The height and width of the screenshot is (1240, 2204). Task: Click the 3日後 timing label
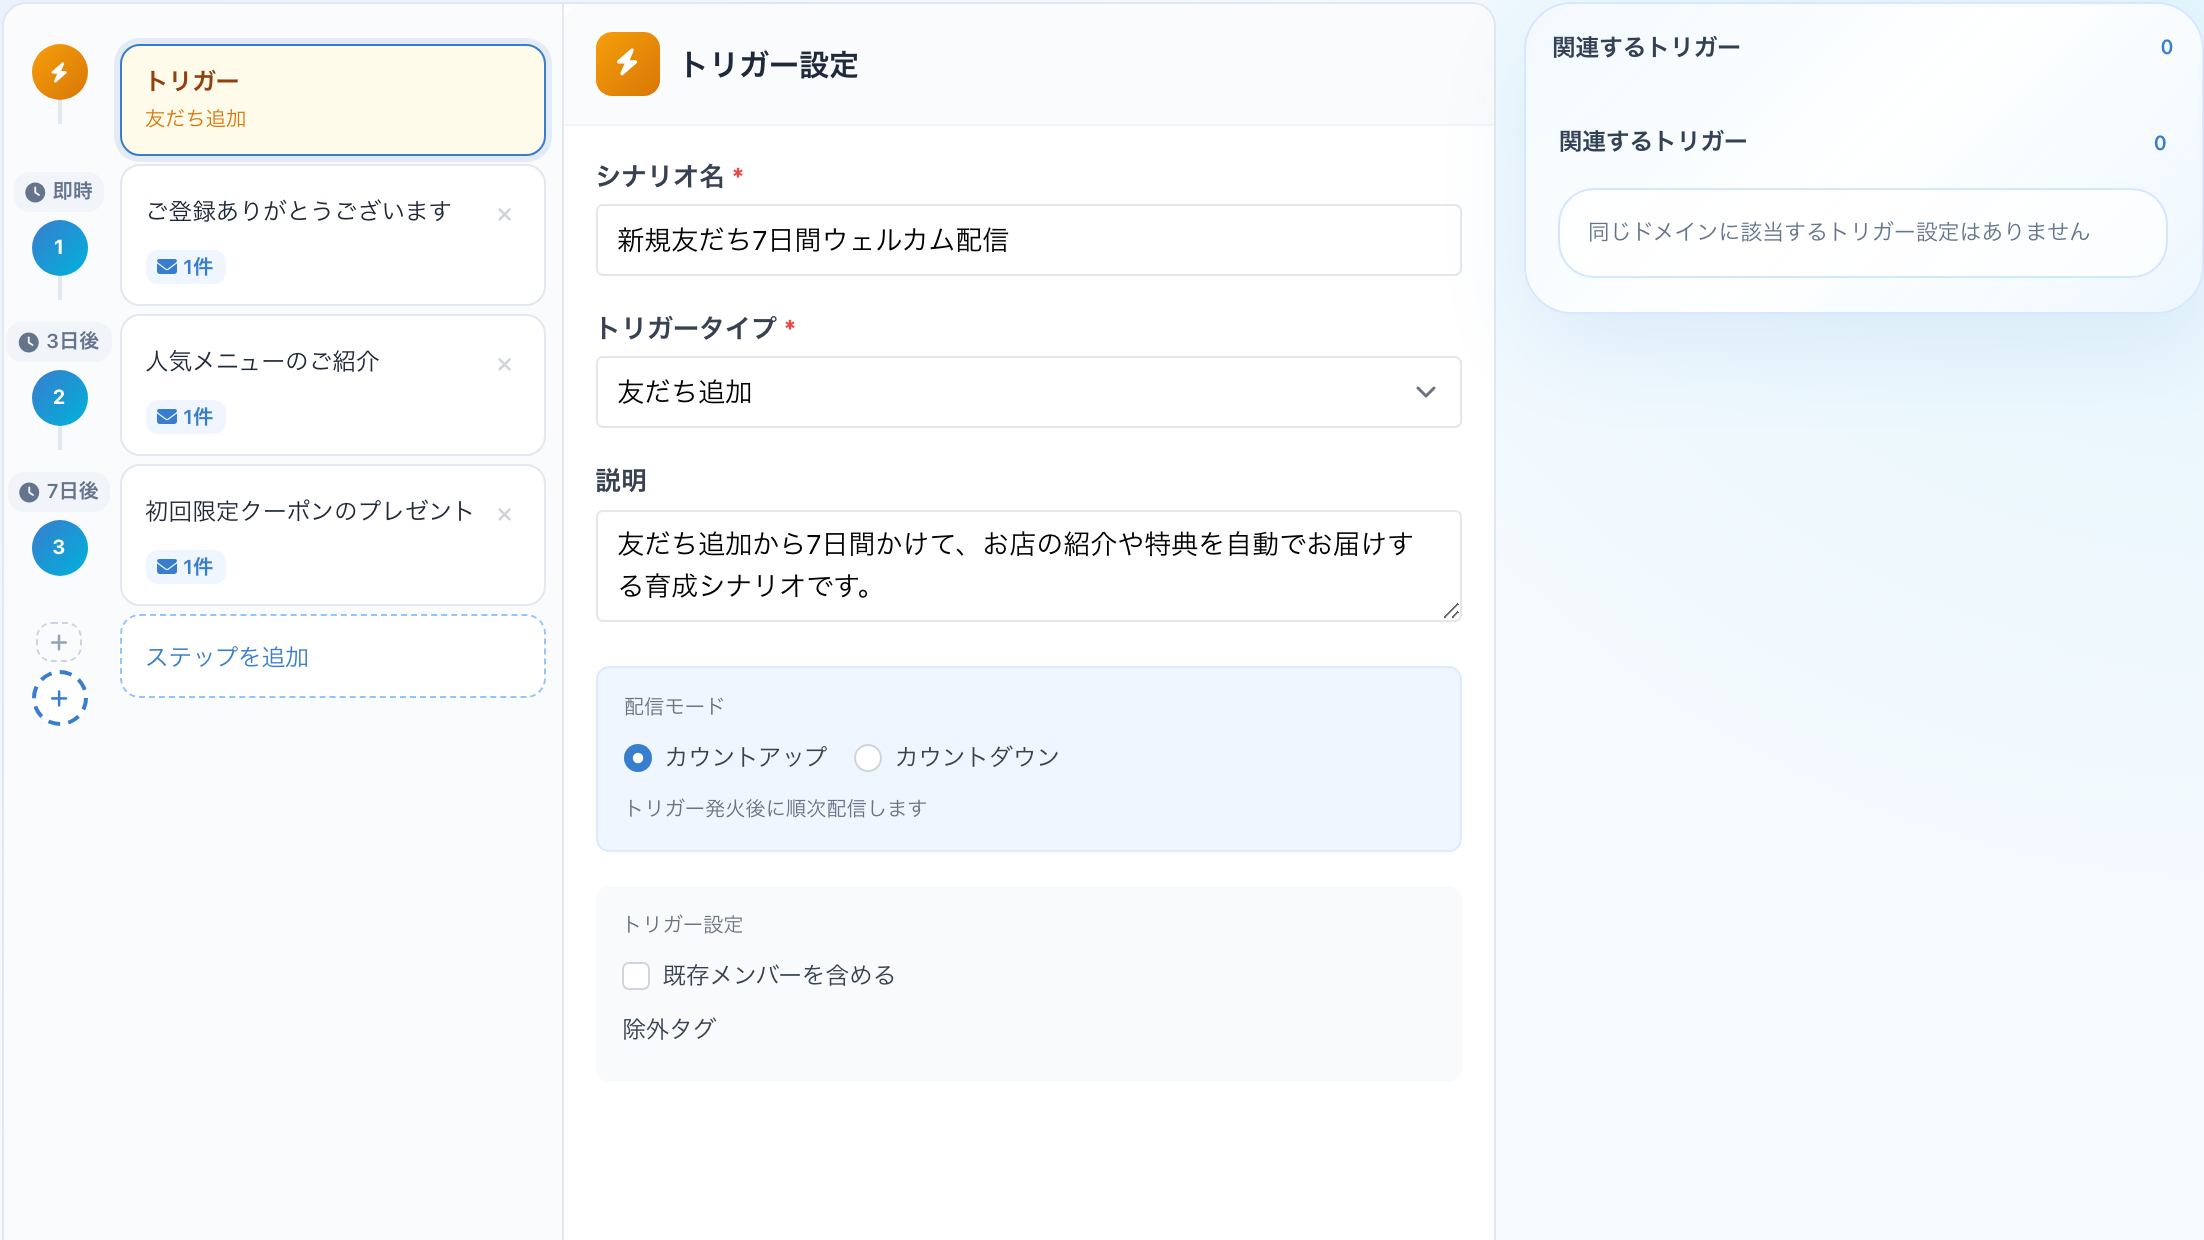tap(59, 341)
